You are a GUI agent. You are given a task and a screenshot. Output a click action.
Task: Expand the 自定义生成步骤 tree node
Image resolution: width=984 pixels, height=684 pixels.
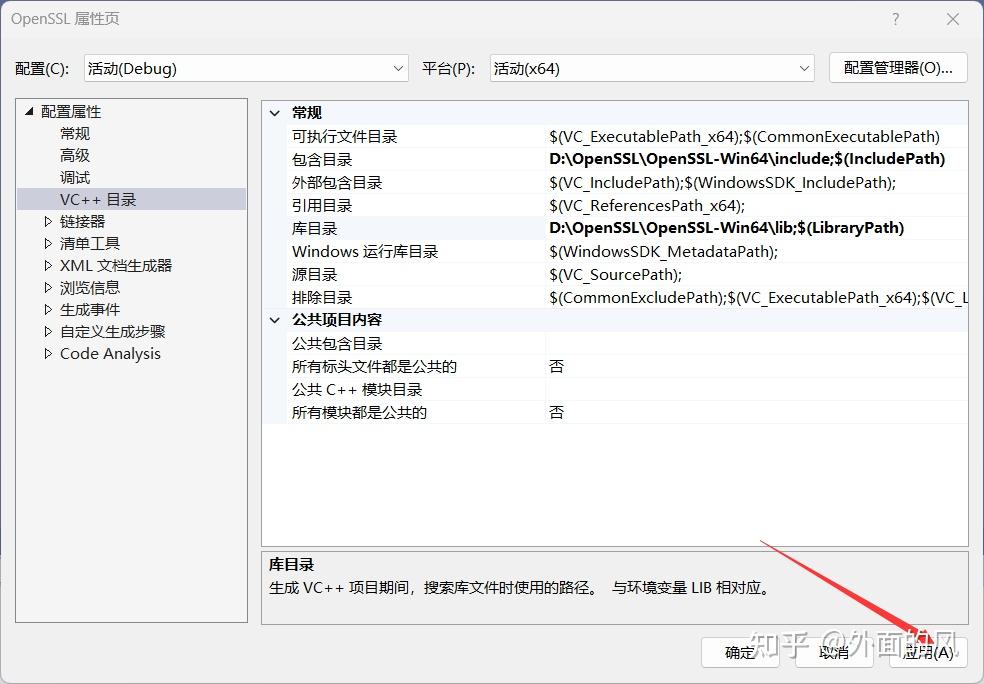[48, 331]
